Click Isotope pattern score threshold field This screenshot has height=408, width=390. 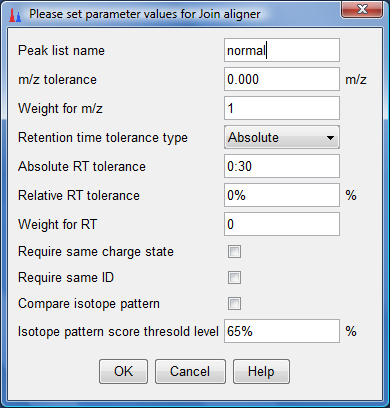282,331
